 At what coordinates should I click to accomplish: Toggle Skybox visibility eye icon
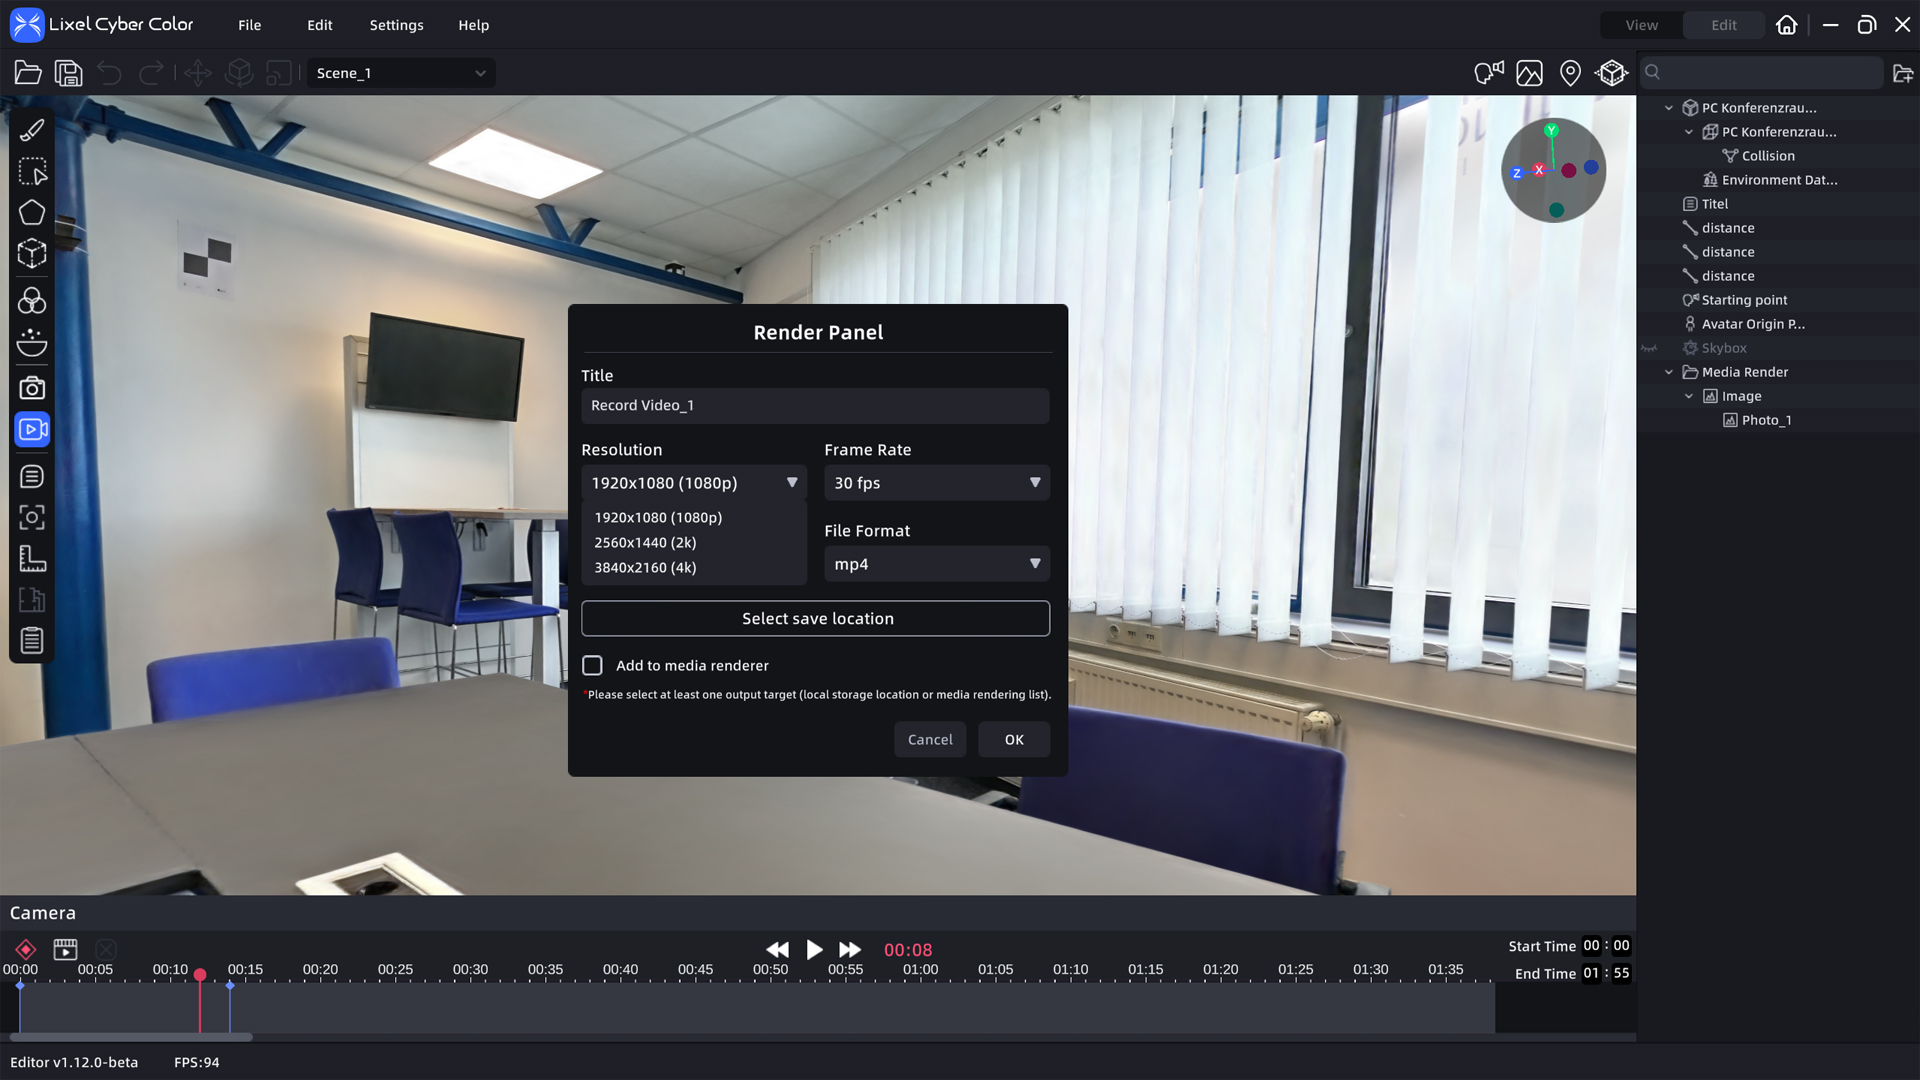coord(1649,348)
